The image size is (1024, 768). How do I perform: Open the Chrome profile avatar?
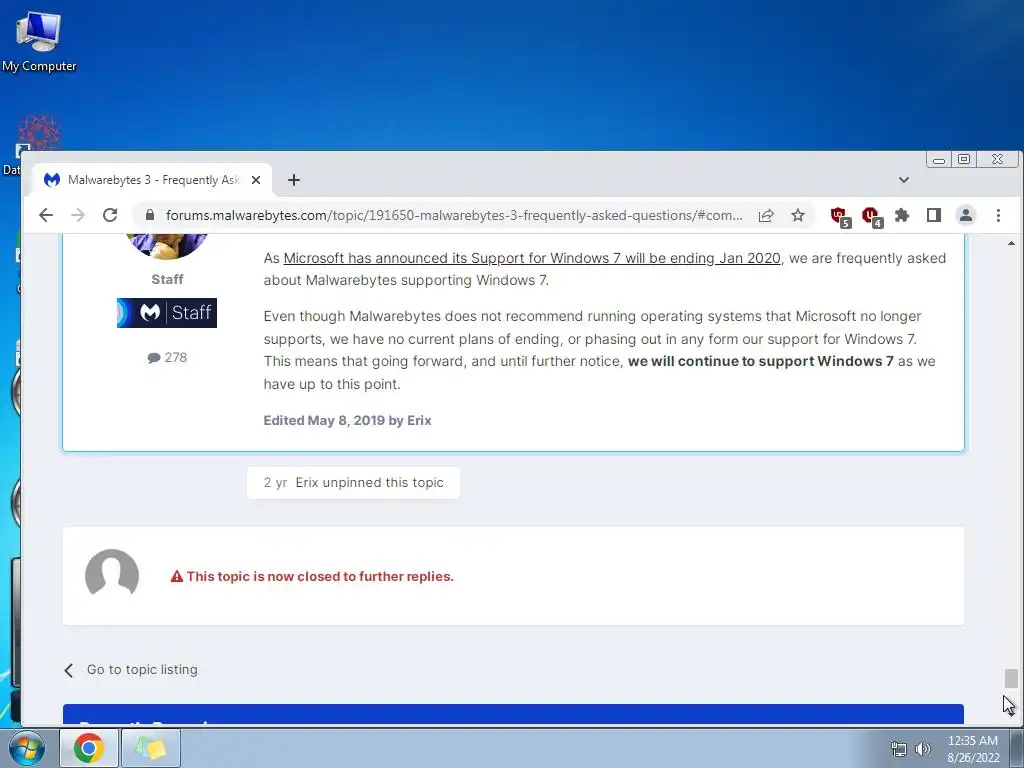[966, 215]
